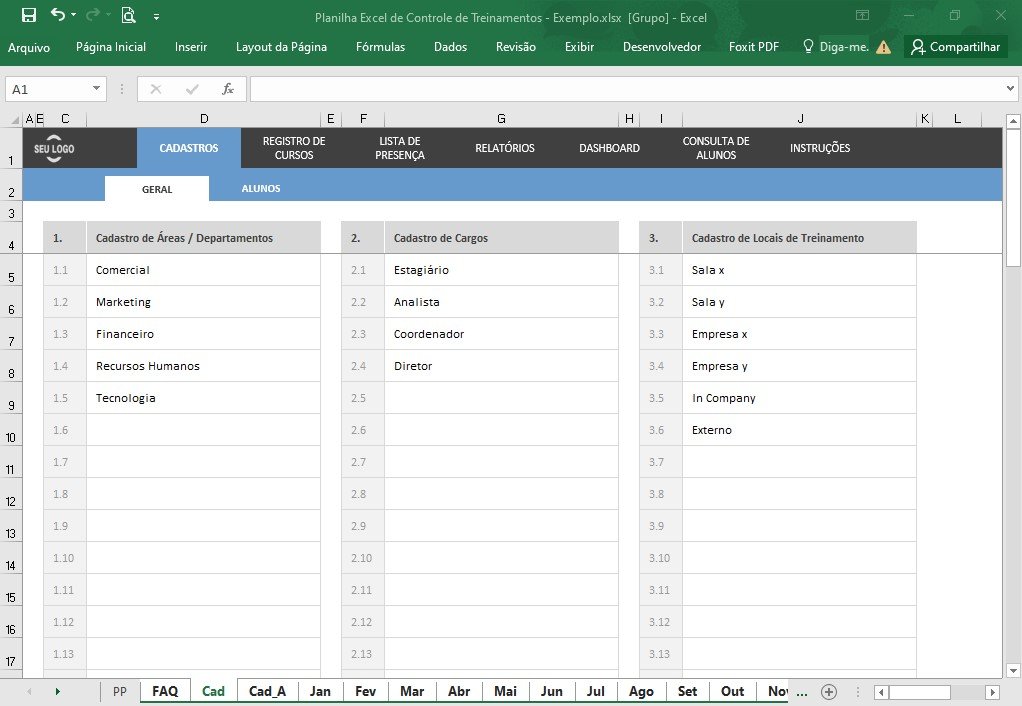Open the CONSULTA DE ALUNOS navigation button

click(x=716, y=148)
